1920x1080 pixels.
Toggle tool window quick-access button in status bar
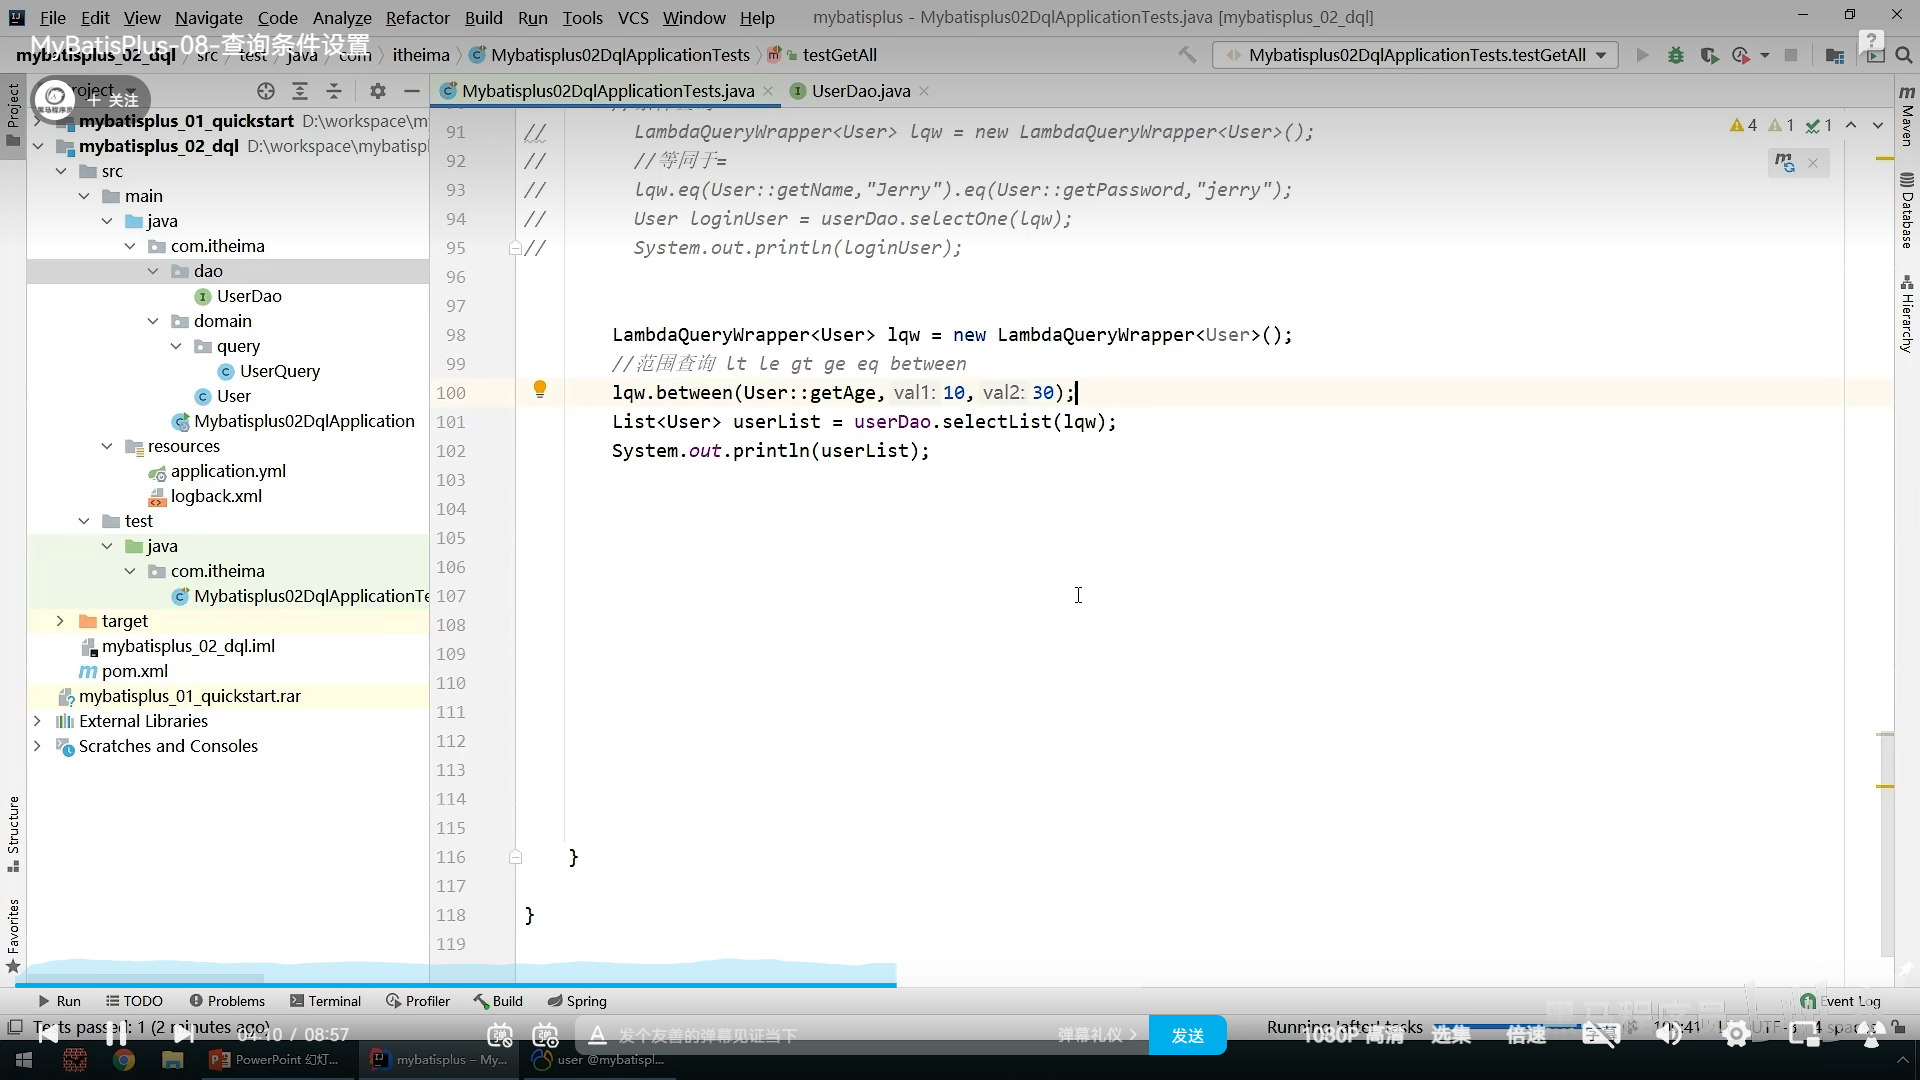[14, 1027]
